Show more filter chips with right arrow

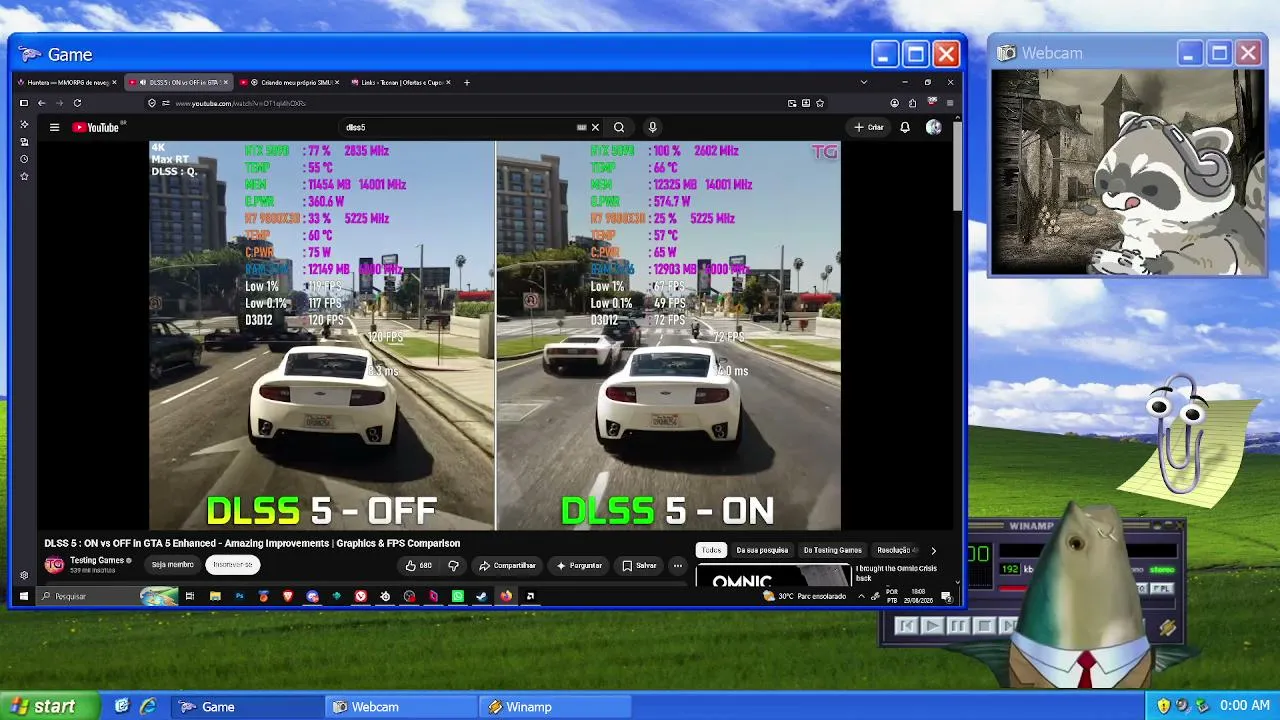click(933, 550)
